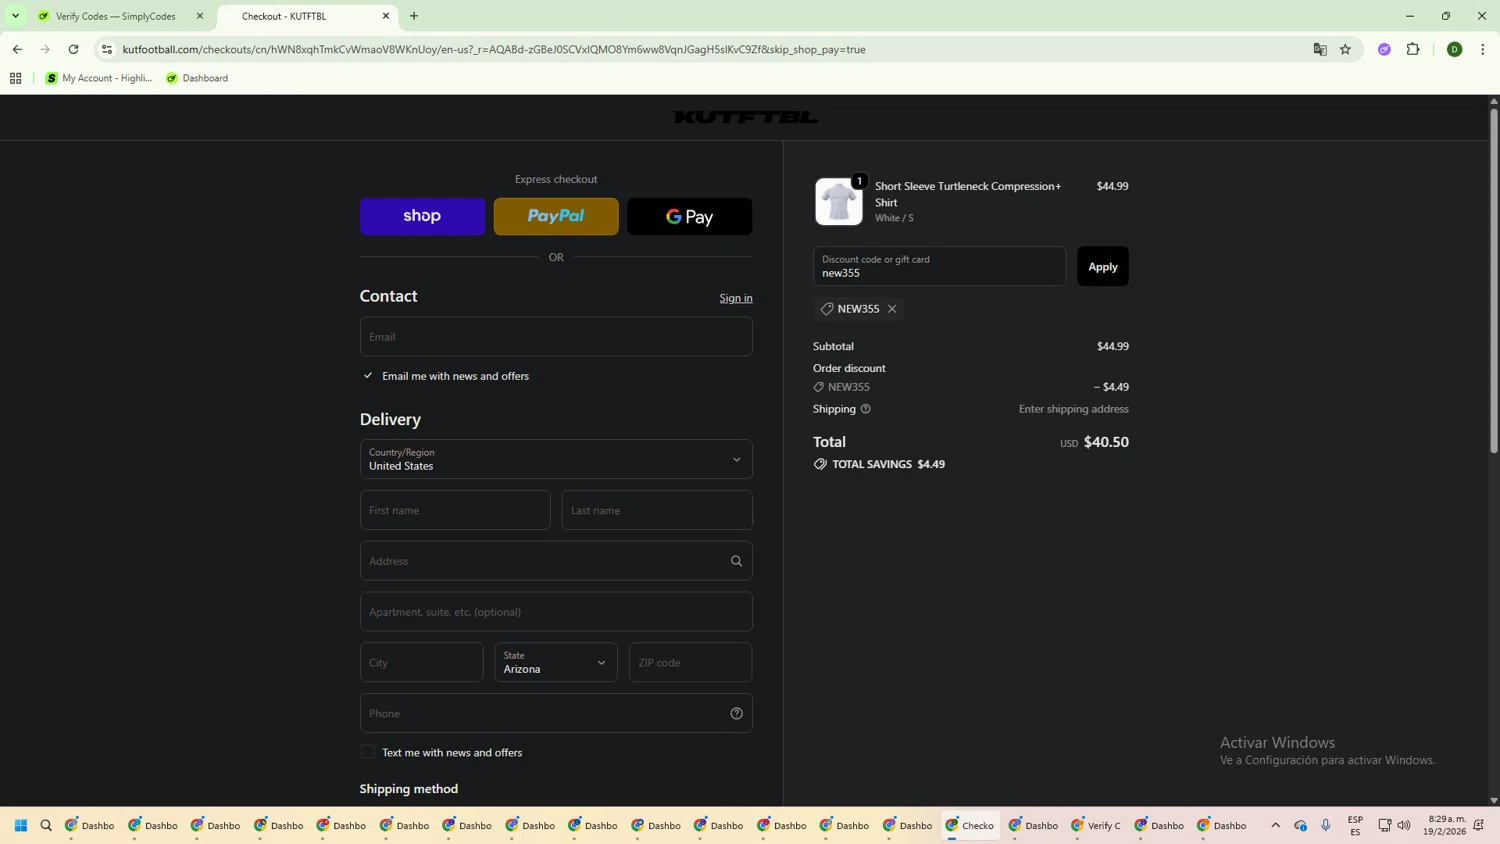Open the ESP language indicator
1500x844 pixels.
[1355, 826]
